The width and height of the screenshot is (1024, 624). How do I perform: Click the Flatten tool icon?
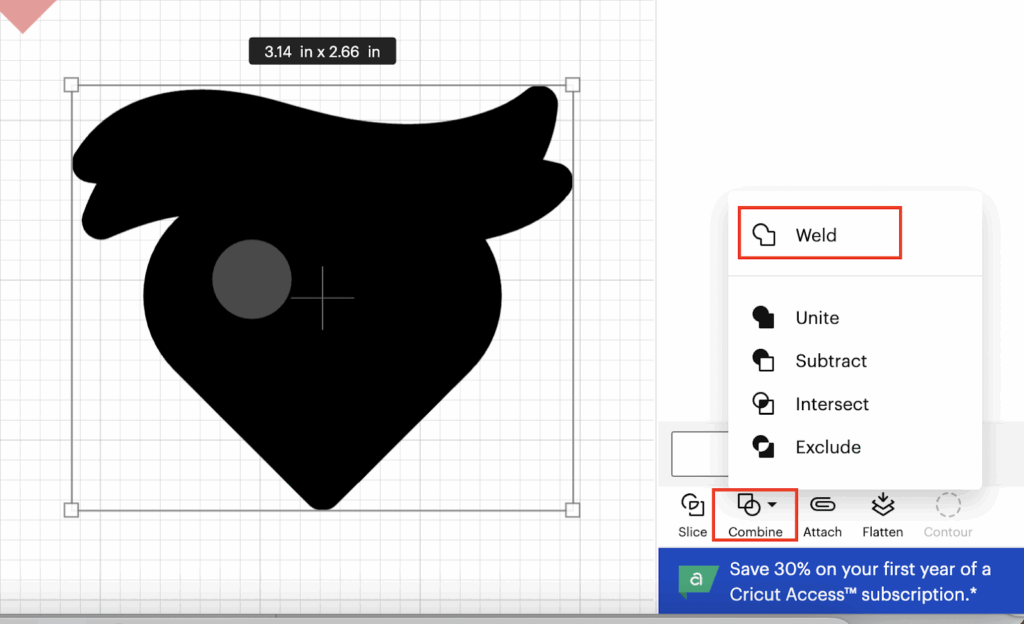point(882,504)
